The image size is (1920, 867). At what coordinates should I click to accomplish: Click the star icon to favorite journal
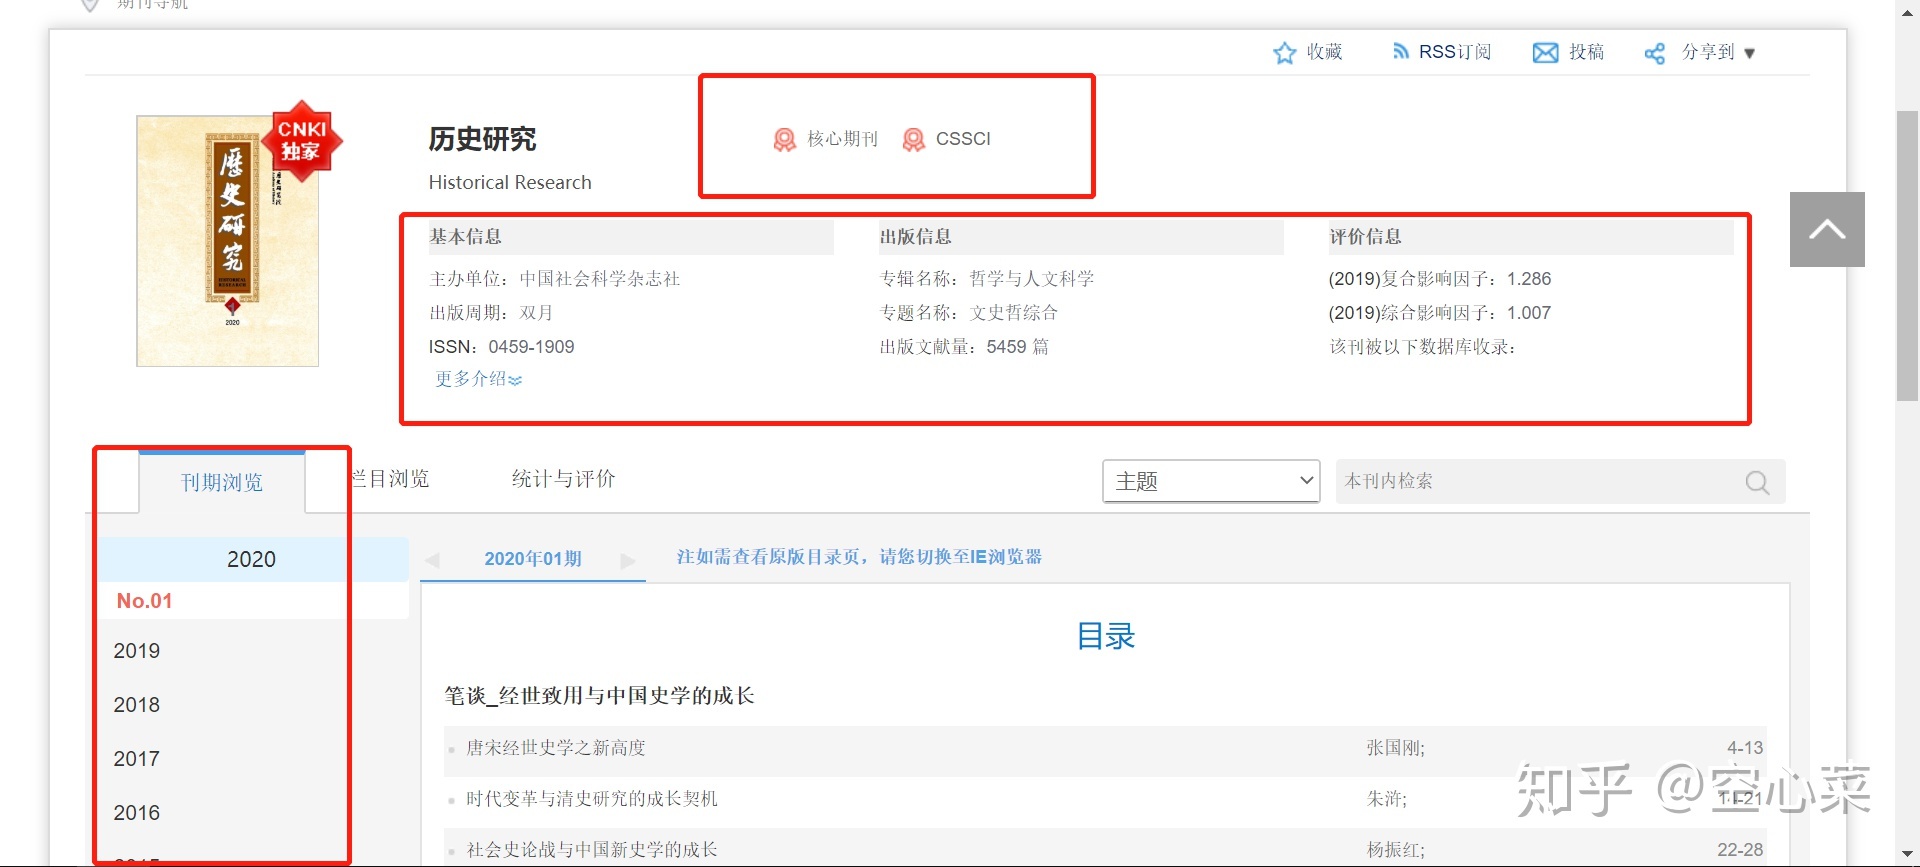click(1284, 53)
